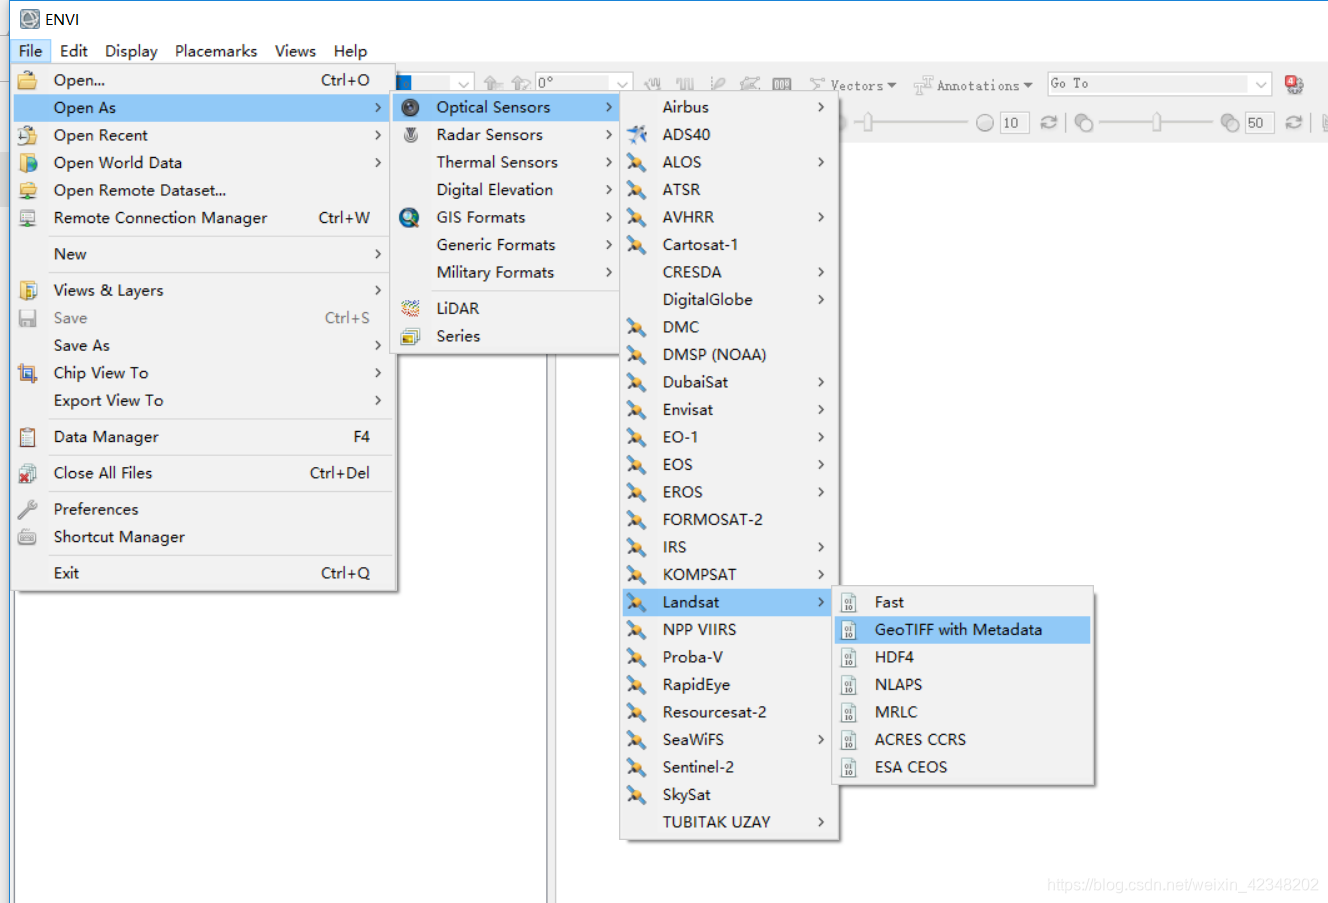Click the Remote Connection Manager icon

point(28,217)
